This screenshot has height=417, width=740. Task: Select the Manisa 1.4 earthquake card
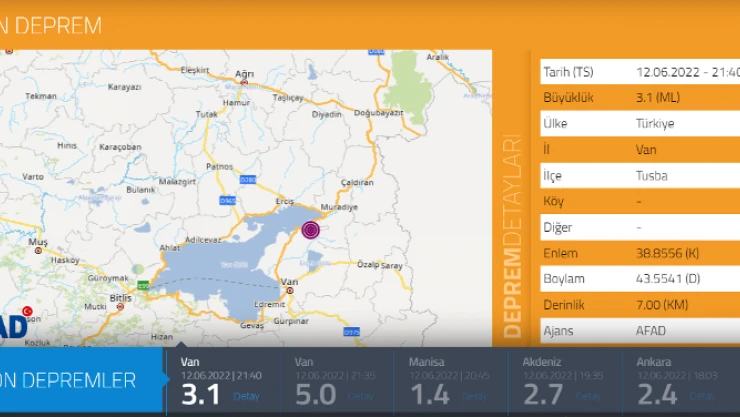[x=452, y=380]
